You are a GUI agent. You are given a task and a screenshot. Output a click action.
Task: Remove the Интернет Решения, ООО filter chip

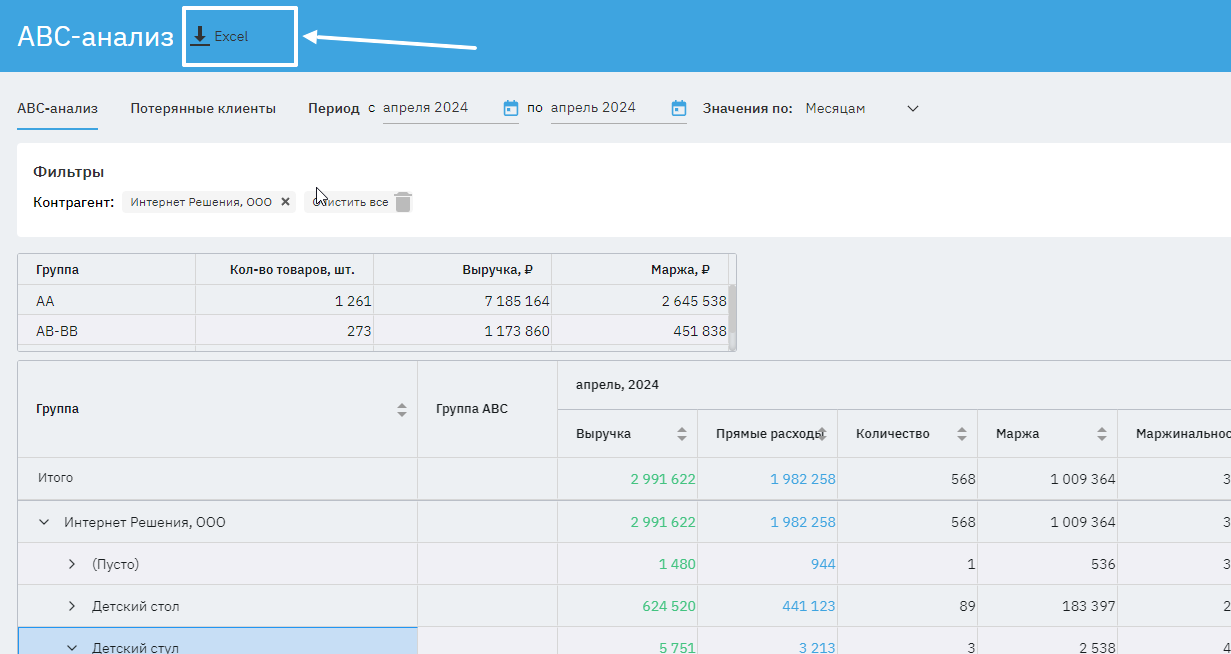[x=285, y=202]
